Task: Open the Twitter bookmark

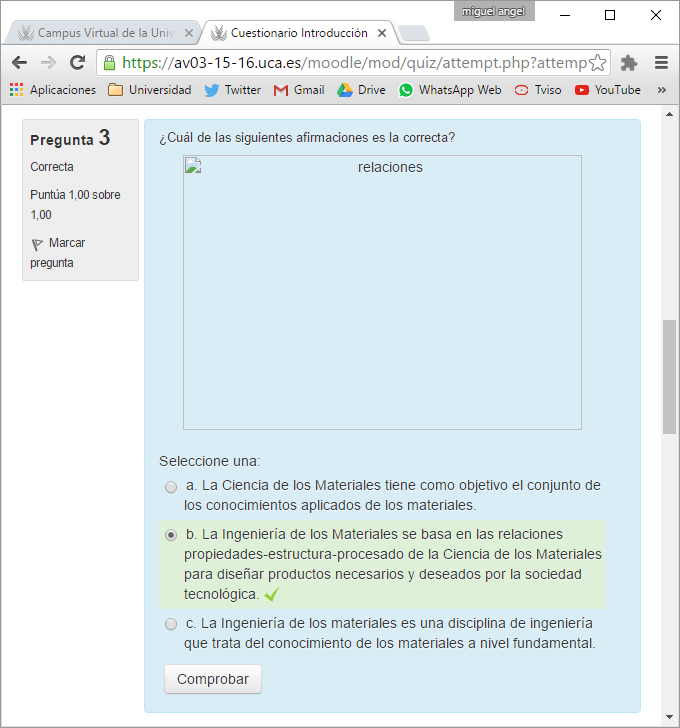Action: coord(232,90)
